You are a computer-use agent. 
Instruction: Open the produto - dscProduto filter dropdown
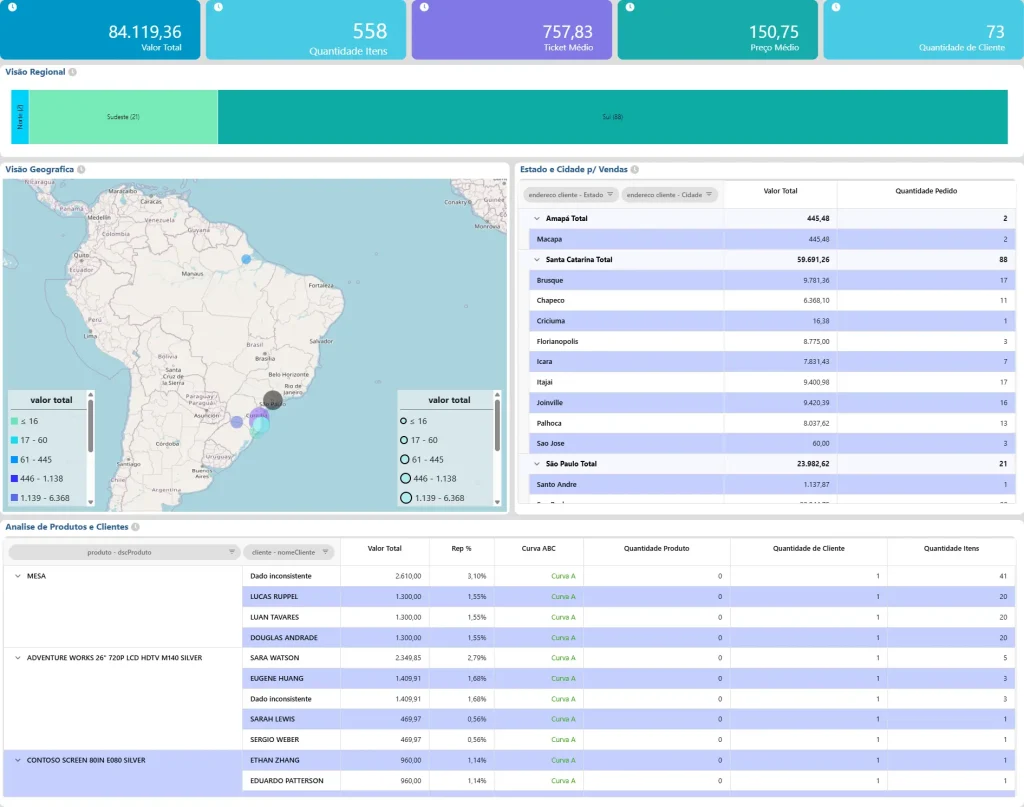pos(232,552)
